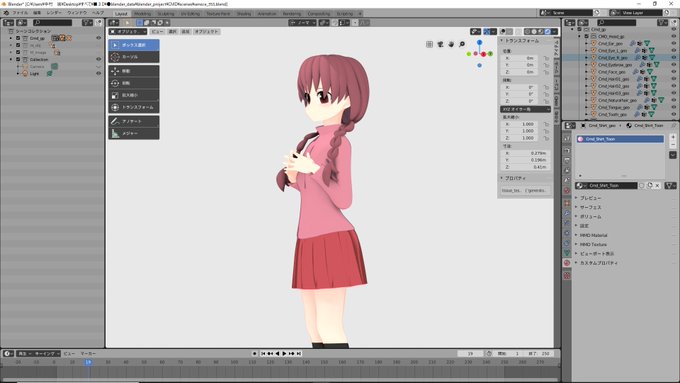Screen dimensions: 680x383
Task: Click the camera view icon in viewport
Action: click(440, 44)
